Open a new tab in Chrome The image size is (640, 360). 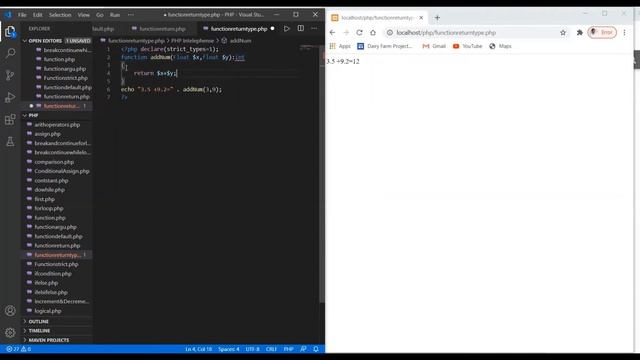[x=437, y=18]
